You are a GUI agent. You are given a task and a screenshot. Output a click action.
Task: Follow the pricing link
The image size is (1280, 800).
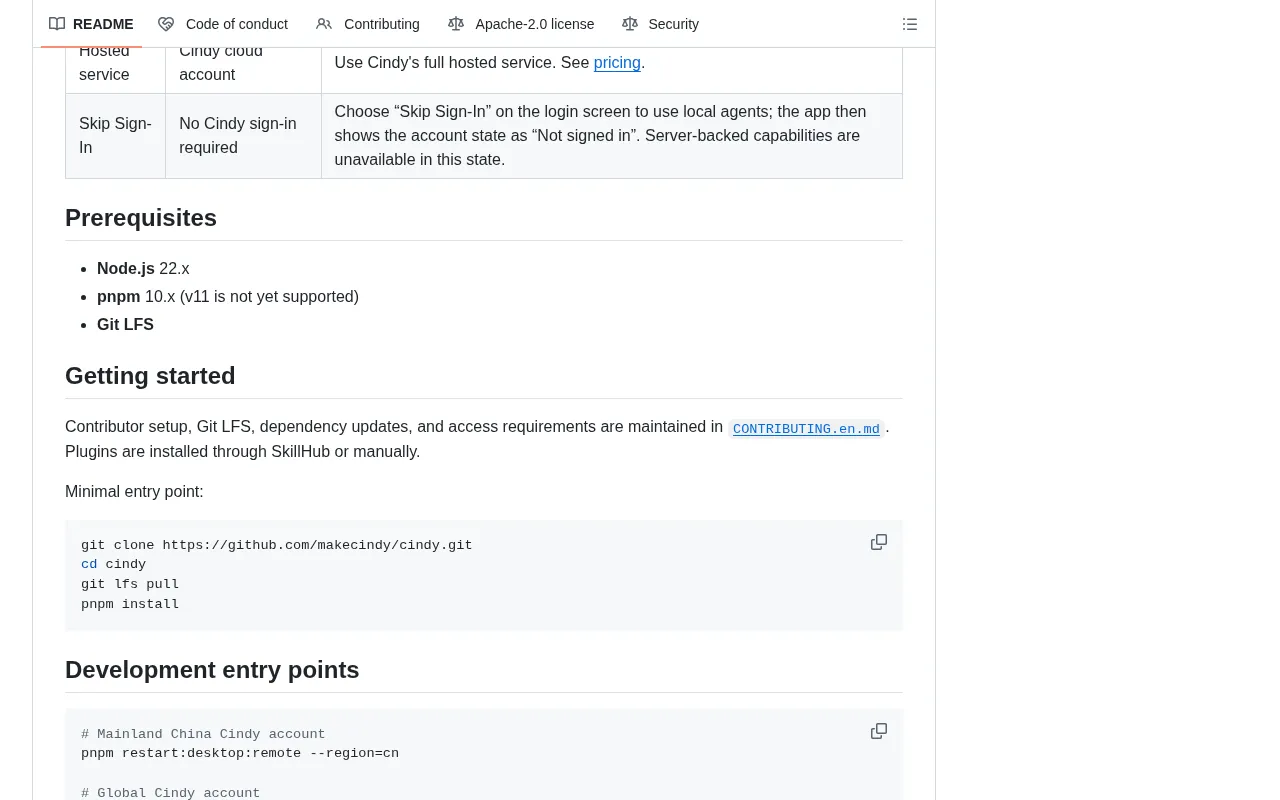pyautogui.click(x=617, y=62)
